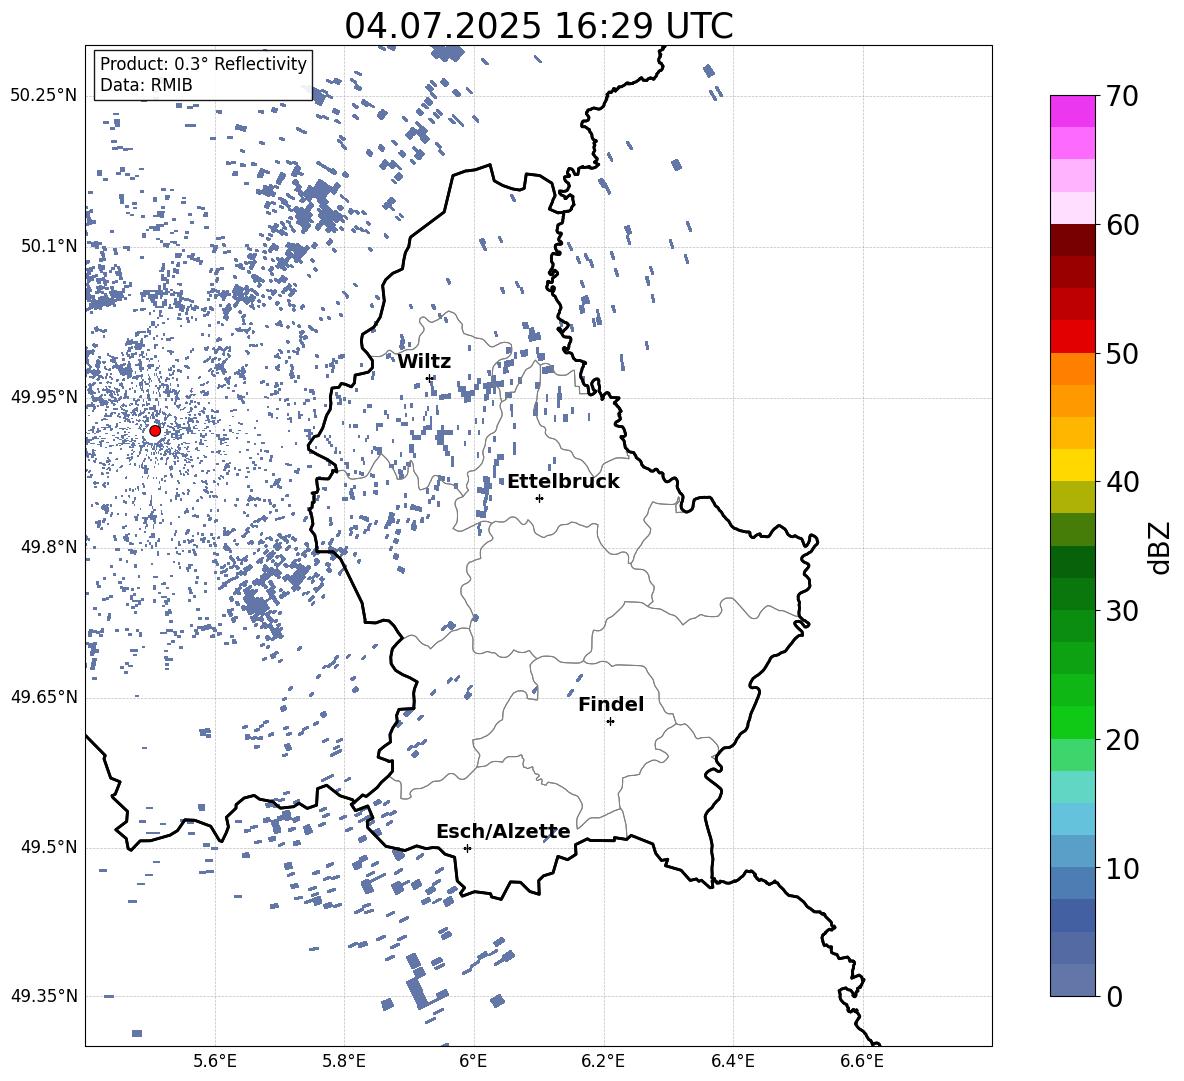
Task: Click the dark maroon colorbar segment below 60
Action: click(x=1072, y=240)
